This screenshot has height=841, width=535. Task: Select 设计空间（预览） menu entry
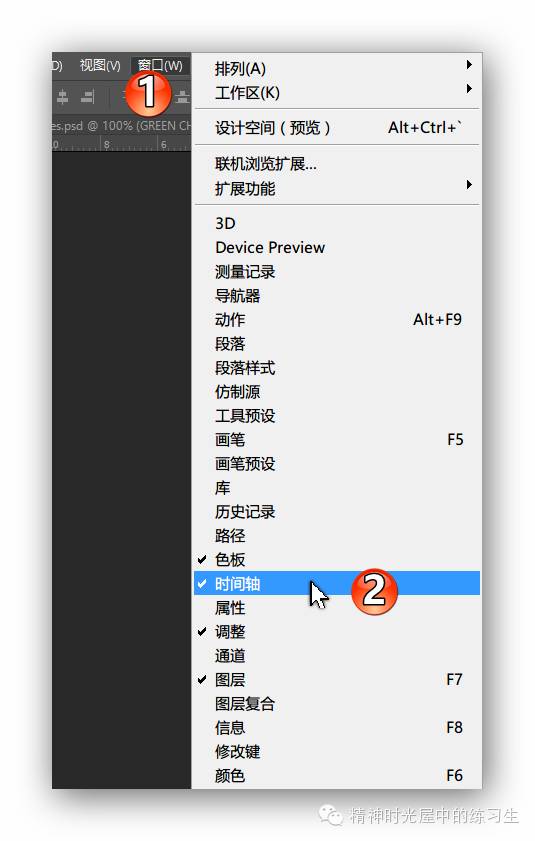coord(336,128)
